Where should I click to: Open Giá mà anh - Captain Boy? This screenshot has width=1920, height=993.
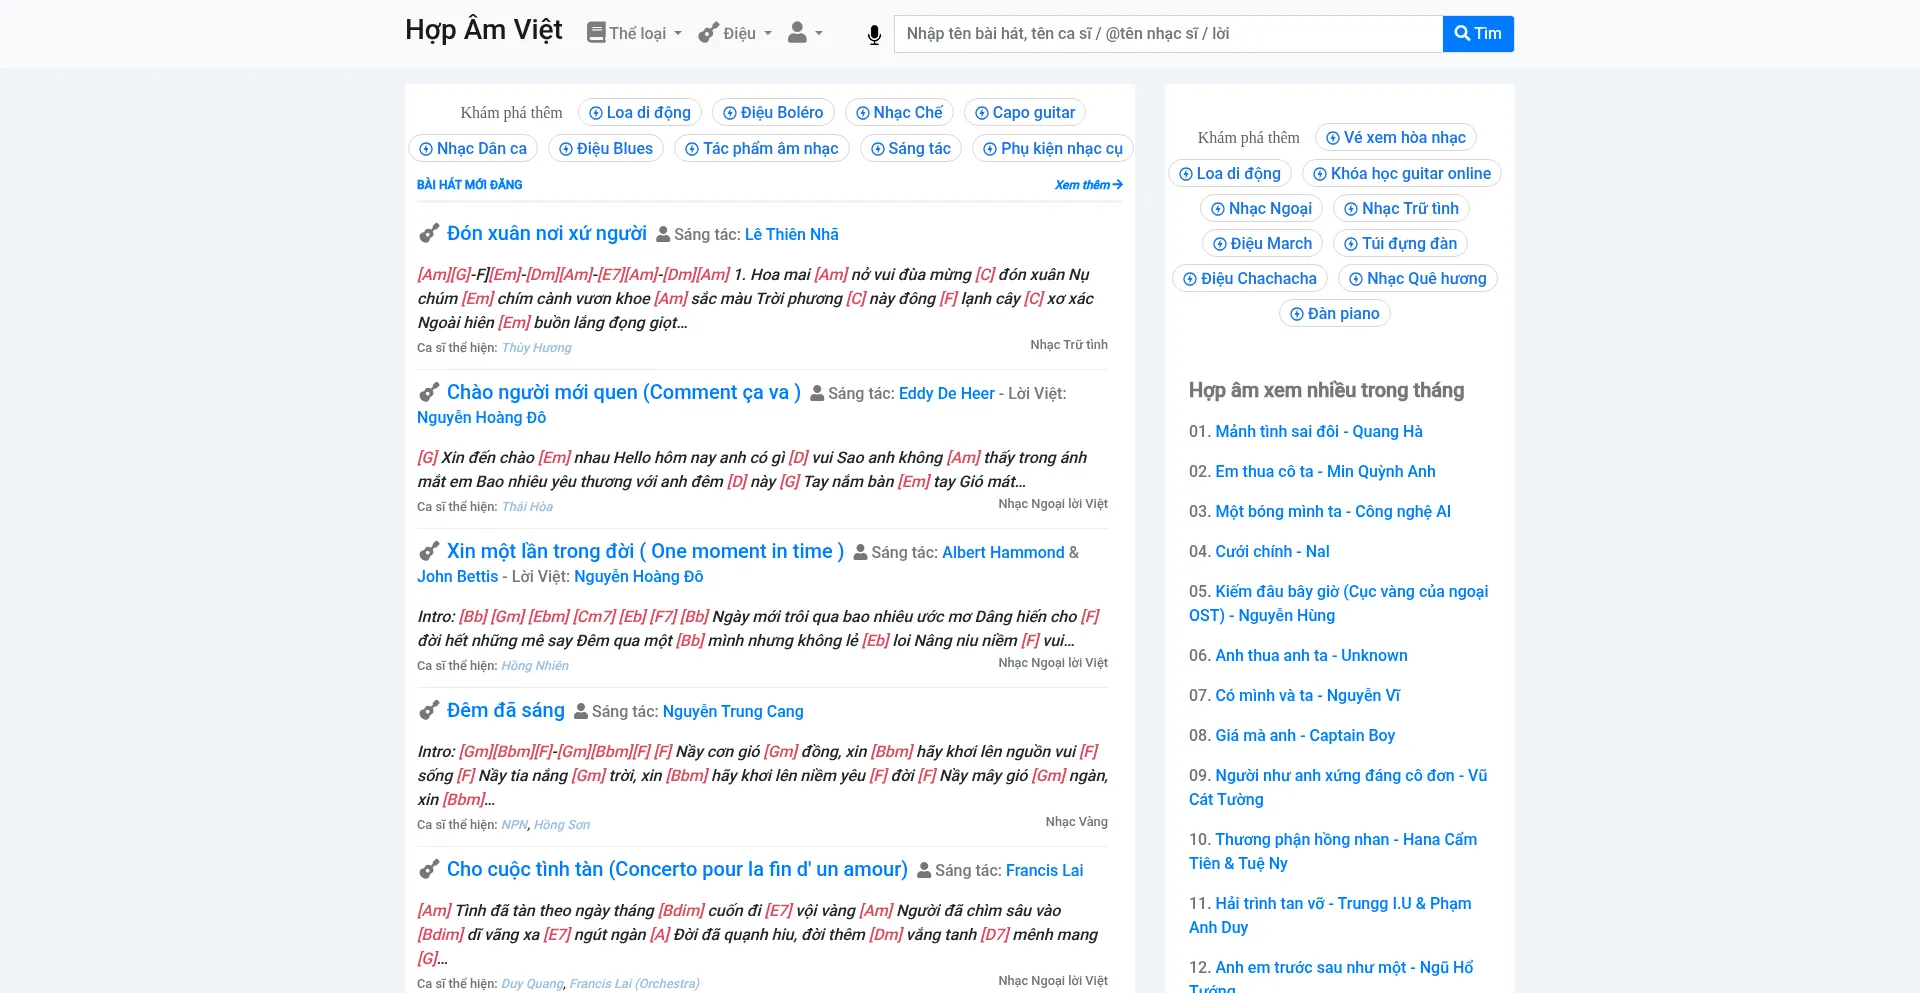point(1305,736)
